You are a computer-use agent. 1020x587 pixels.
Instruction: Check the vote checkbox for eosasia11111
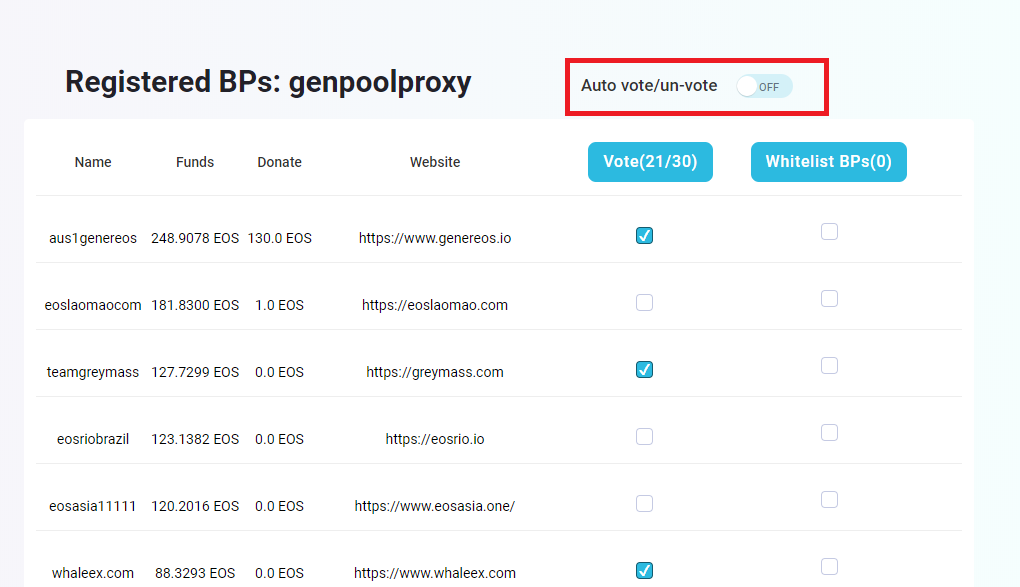[645, 503]
